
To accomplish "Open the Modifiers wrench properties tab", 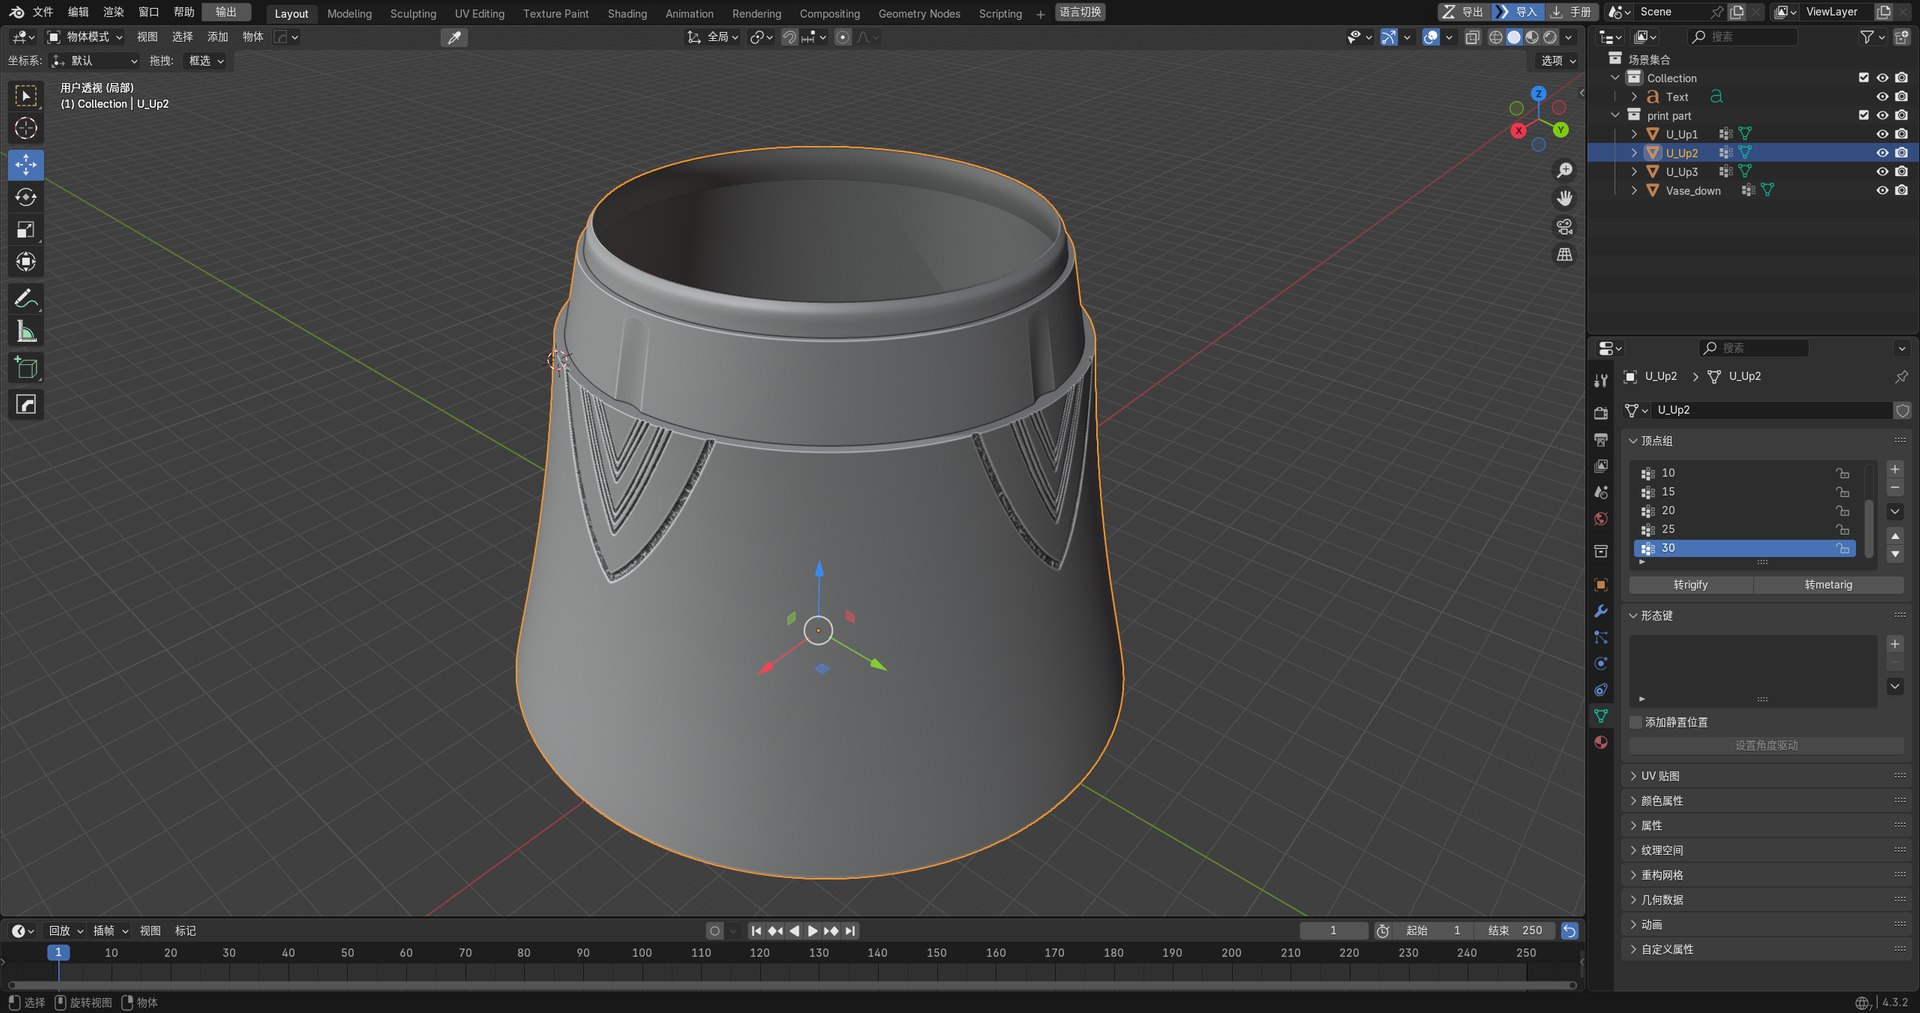I will [x=1601, y=611].
